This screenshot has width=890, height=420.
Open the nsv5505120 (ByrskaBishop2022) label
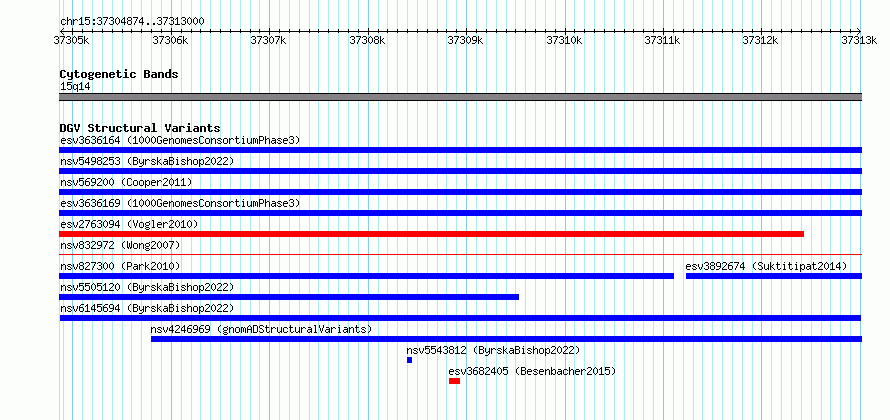tap(147, 287)
